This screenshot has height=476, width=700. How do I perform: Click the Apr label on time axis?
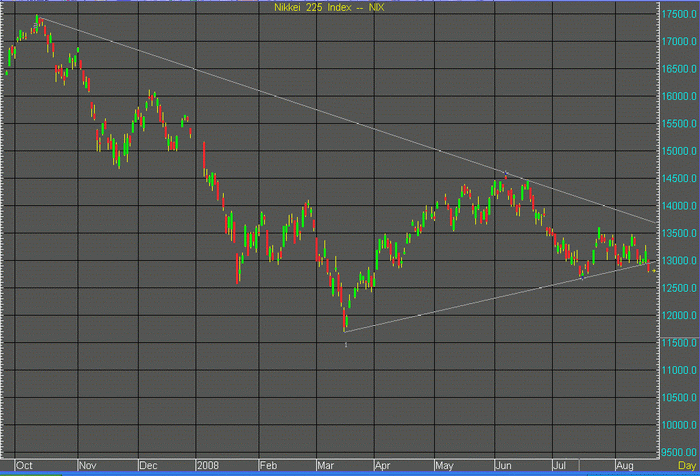coord(383,466)
